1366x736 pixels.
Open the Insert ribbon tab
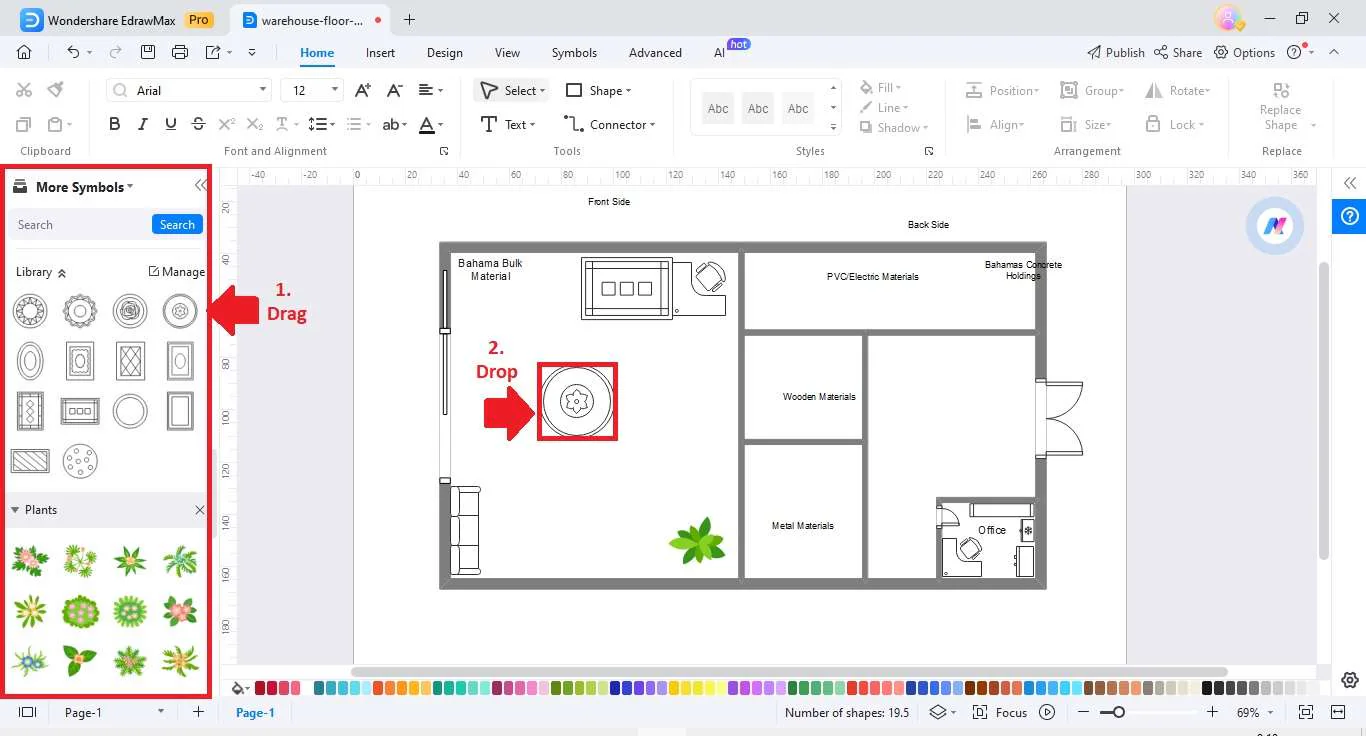[x=380, y=53]
